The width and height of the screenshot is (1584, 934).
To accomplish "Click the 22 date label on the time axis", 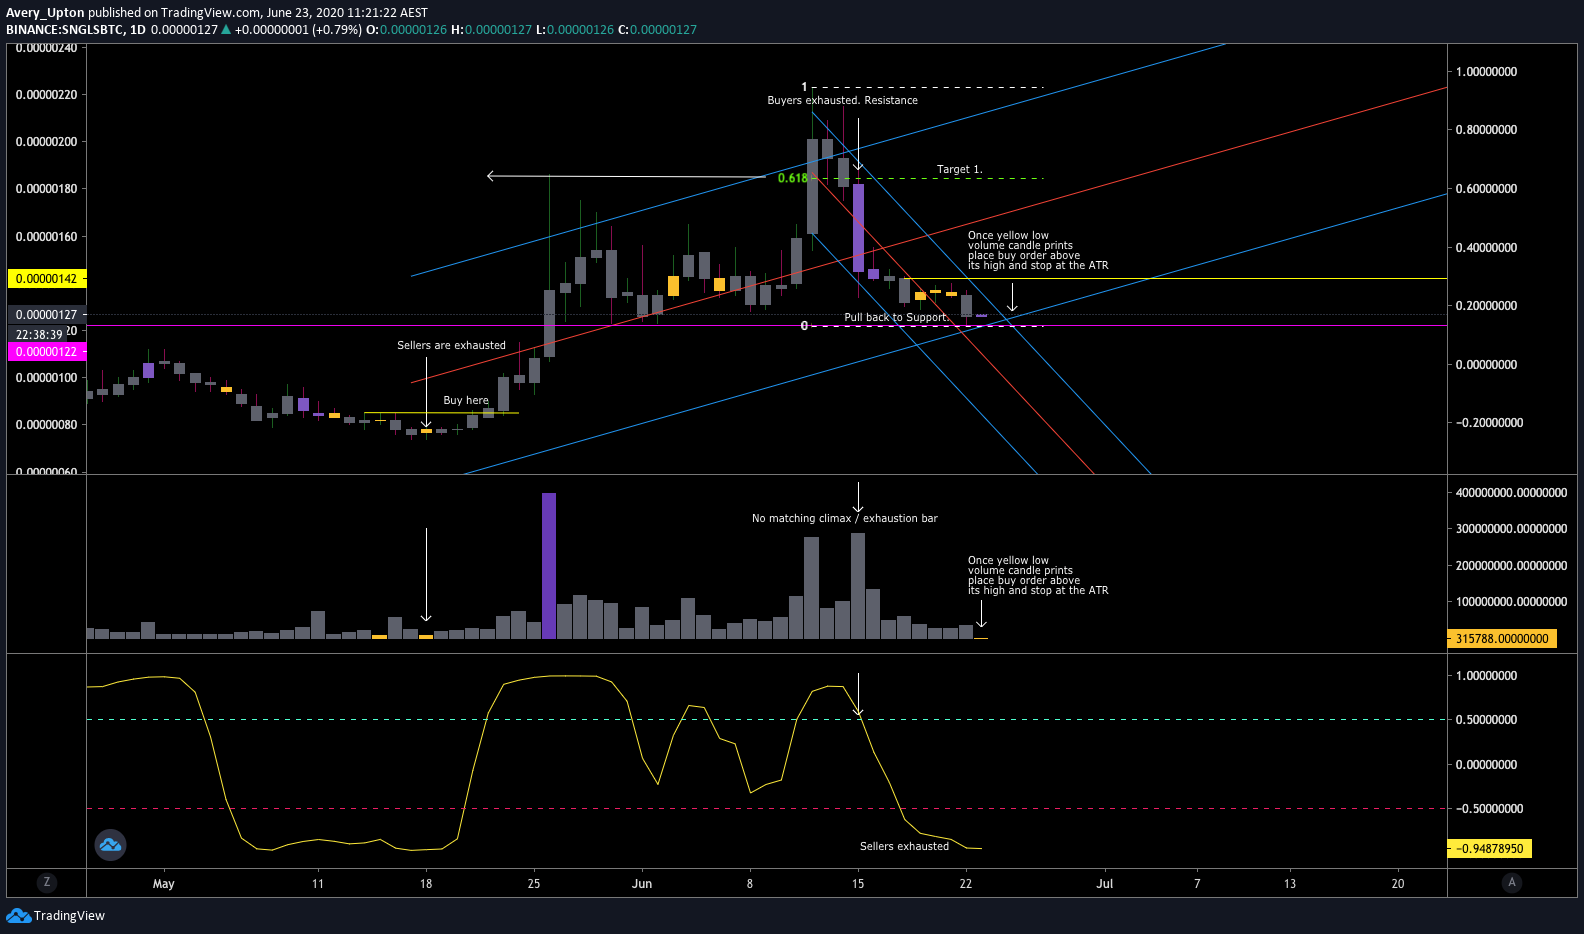I will click(x=966, y=884).
